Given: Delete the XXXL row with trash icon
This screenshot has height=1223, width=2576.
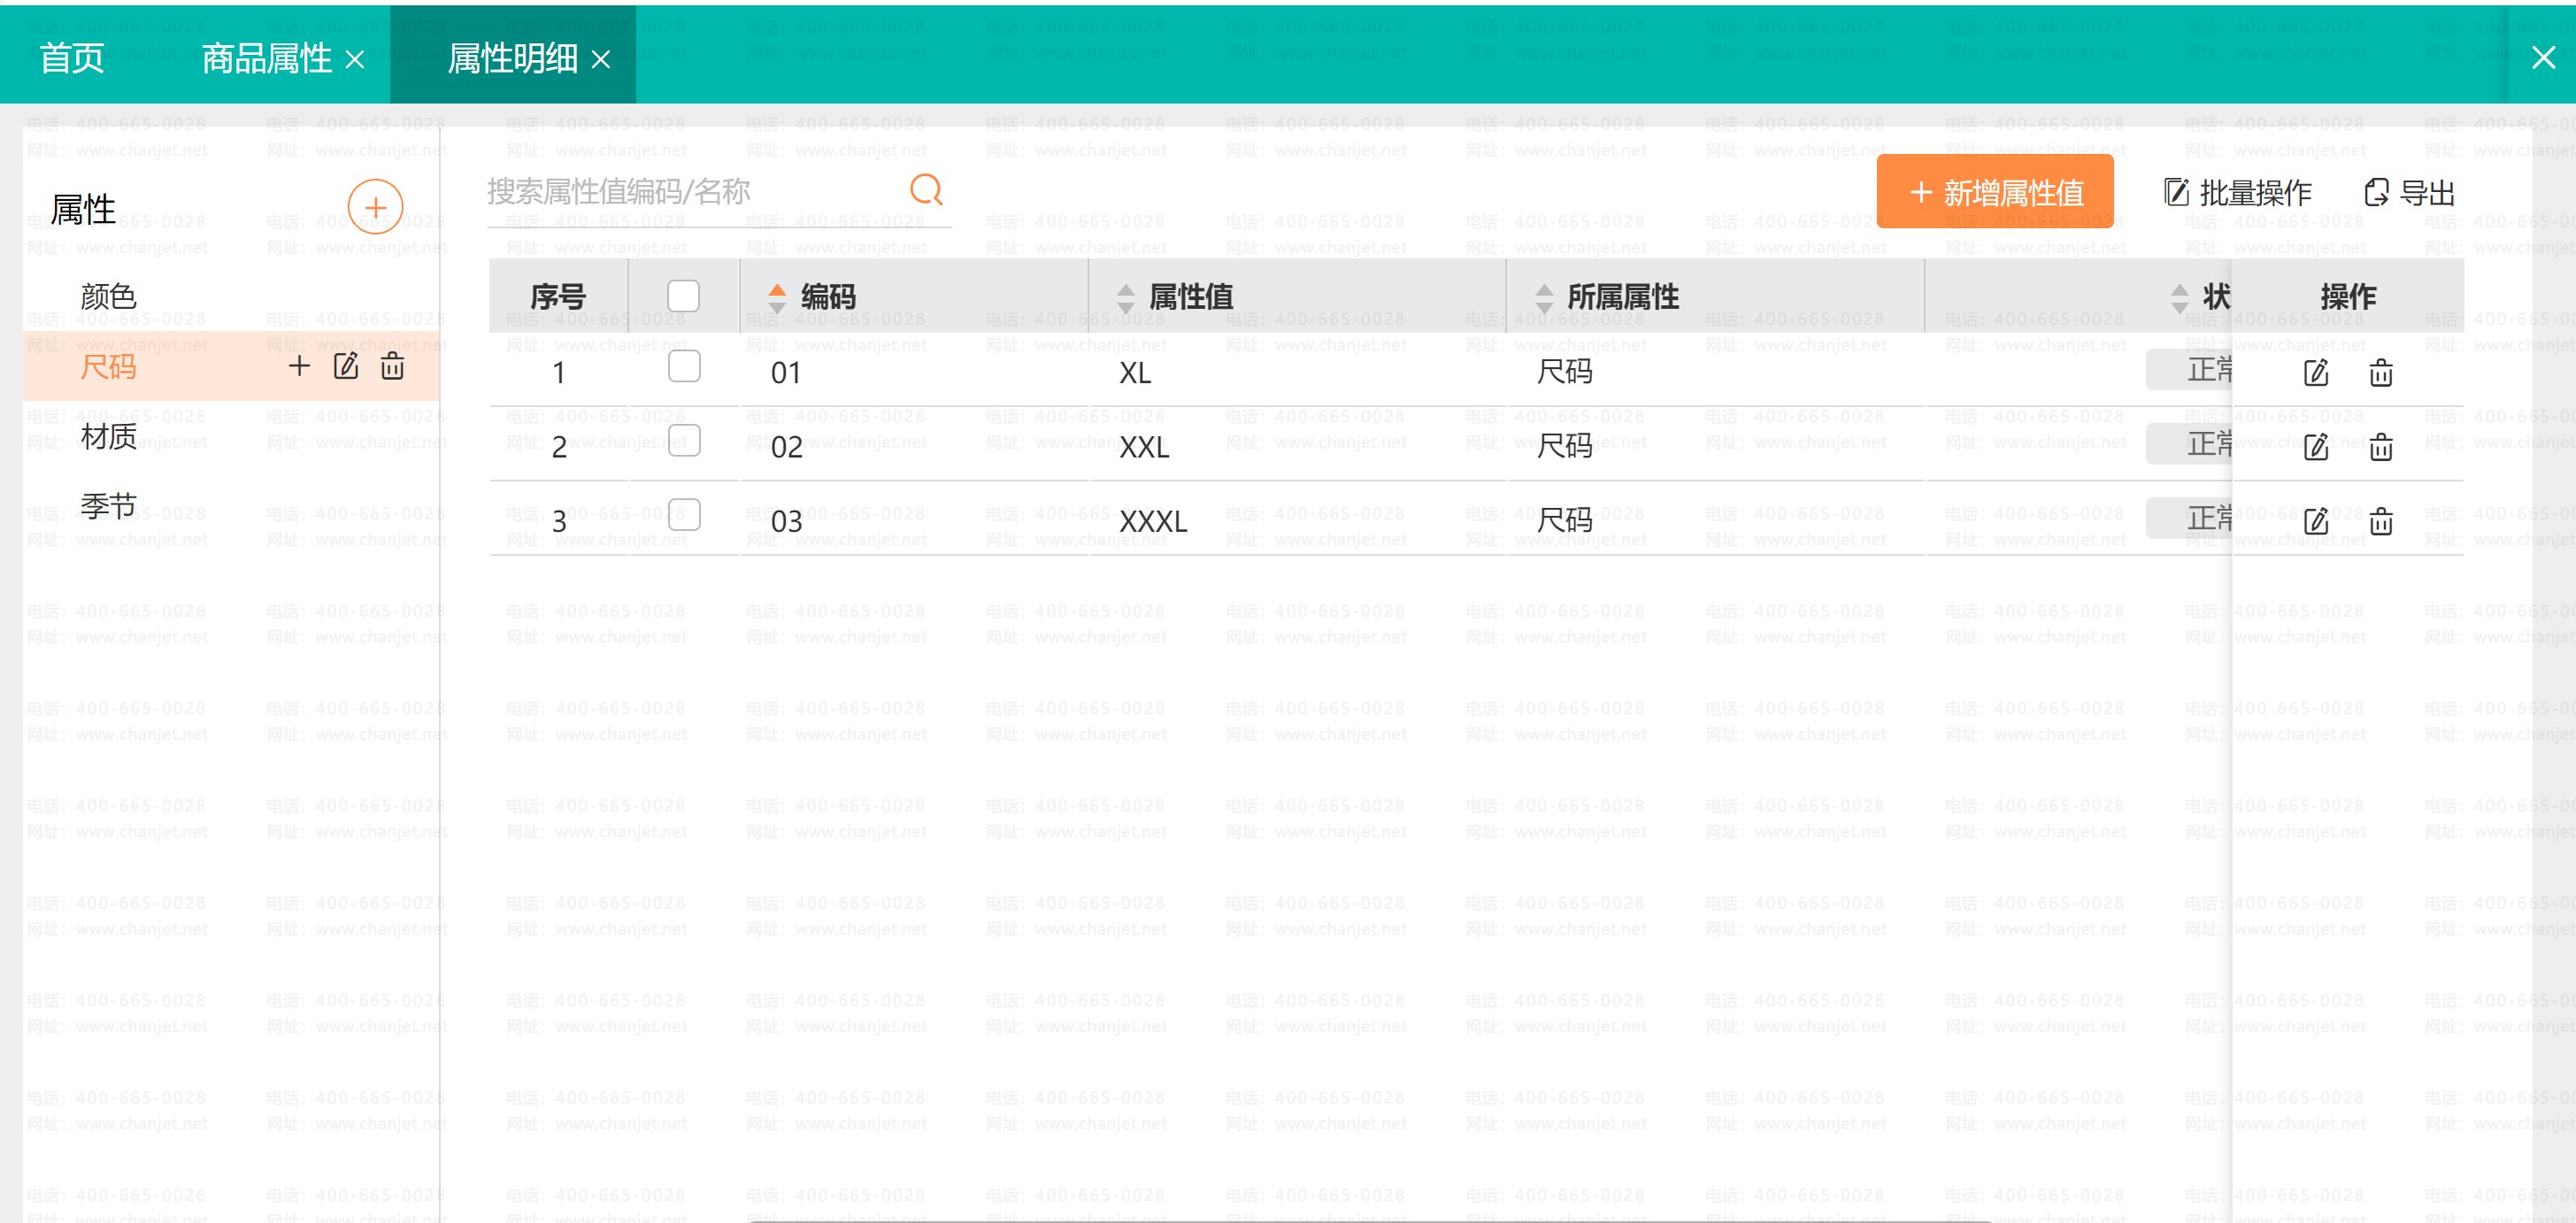Looking at the screenshot, I should pos(2381,521).
